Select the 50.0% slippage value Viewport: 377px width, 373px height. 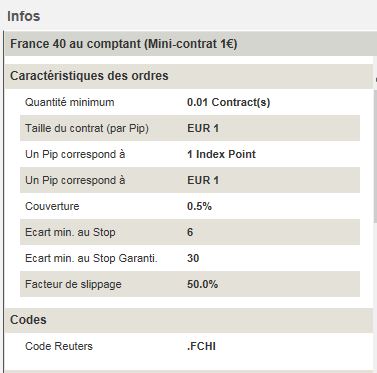point(202,284)
